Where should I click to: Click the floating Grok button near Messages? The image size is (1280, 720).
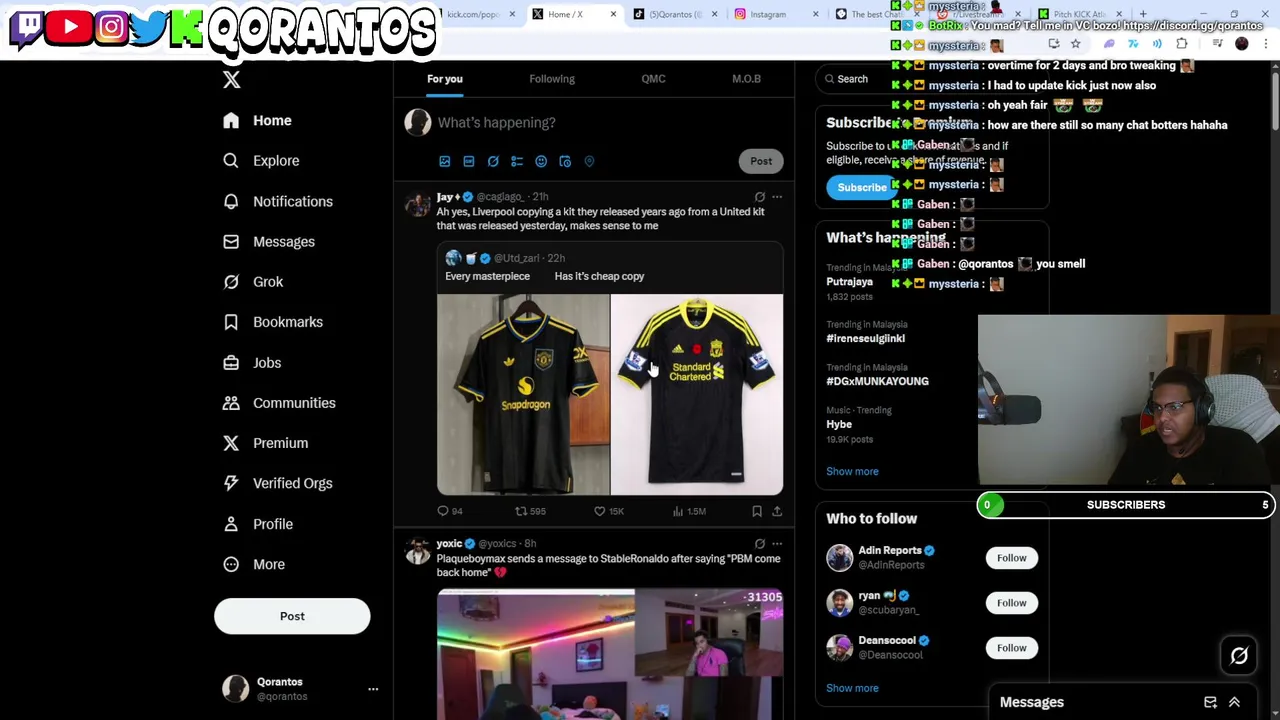(1239, 656)
